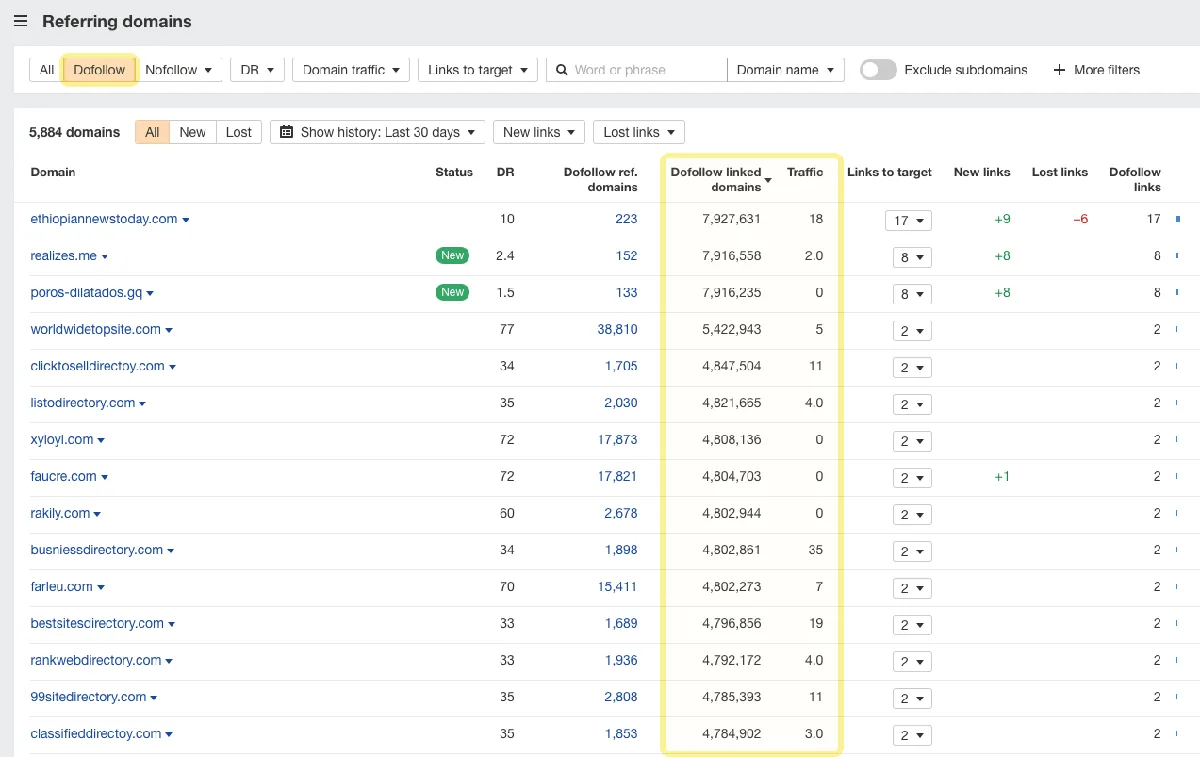Select the Dofollow filter tab
1200x757 pixels.
[99, 70]
